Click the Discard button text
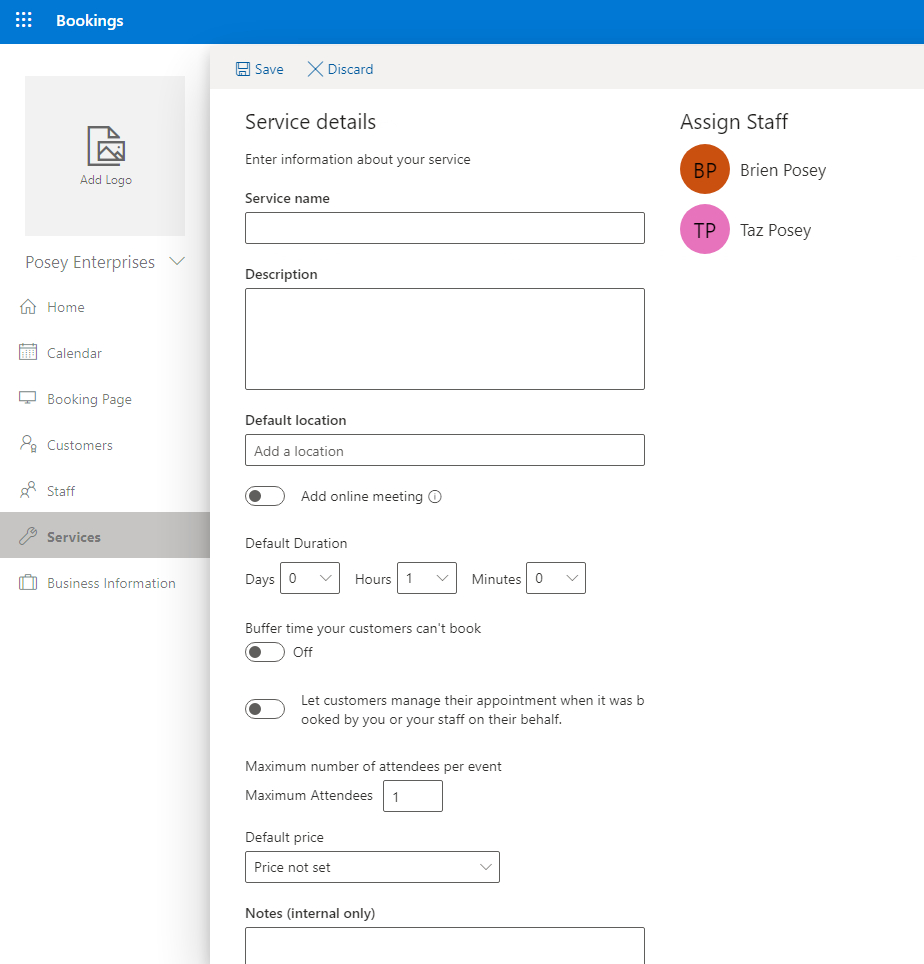924x964 pixels. click(x=350, y=69)
